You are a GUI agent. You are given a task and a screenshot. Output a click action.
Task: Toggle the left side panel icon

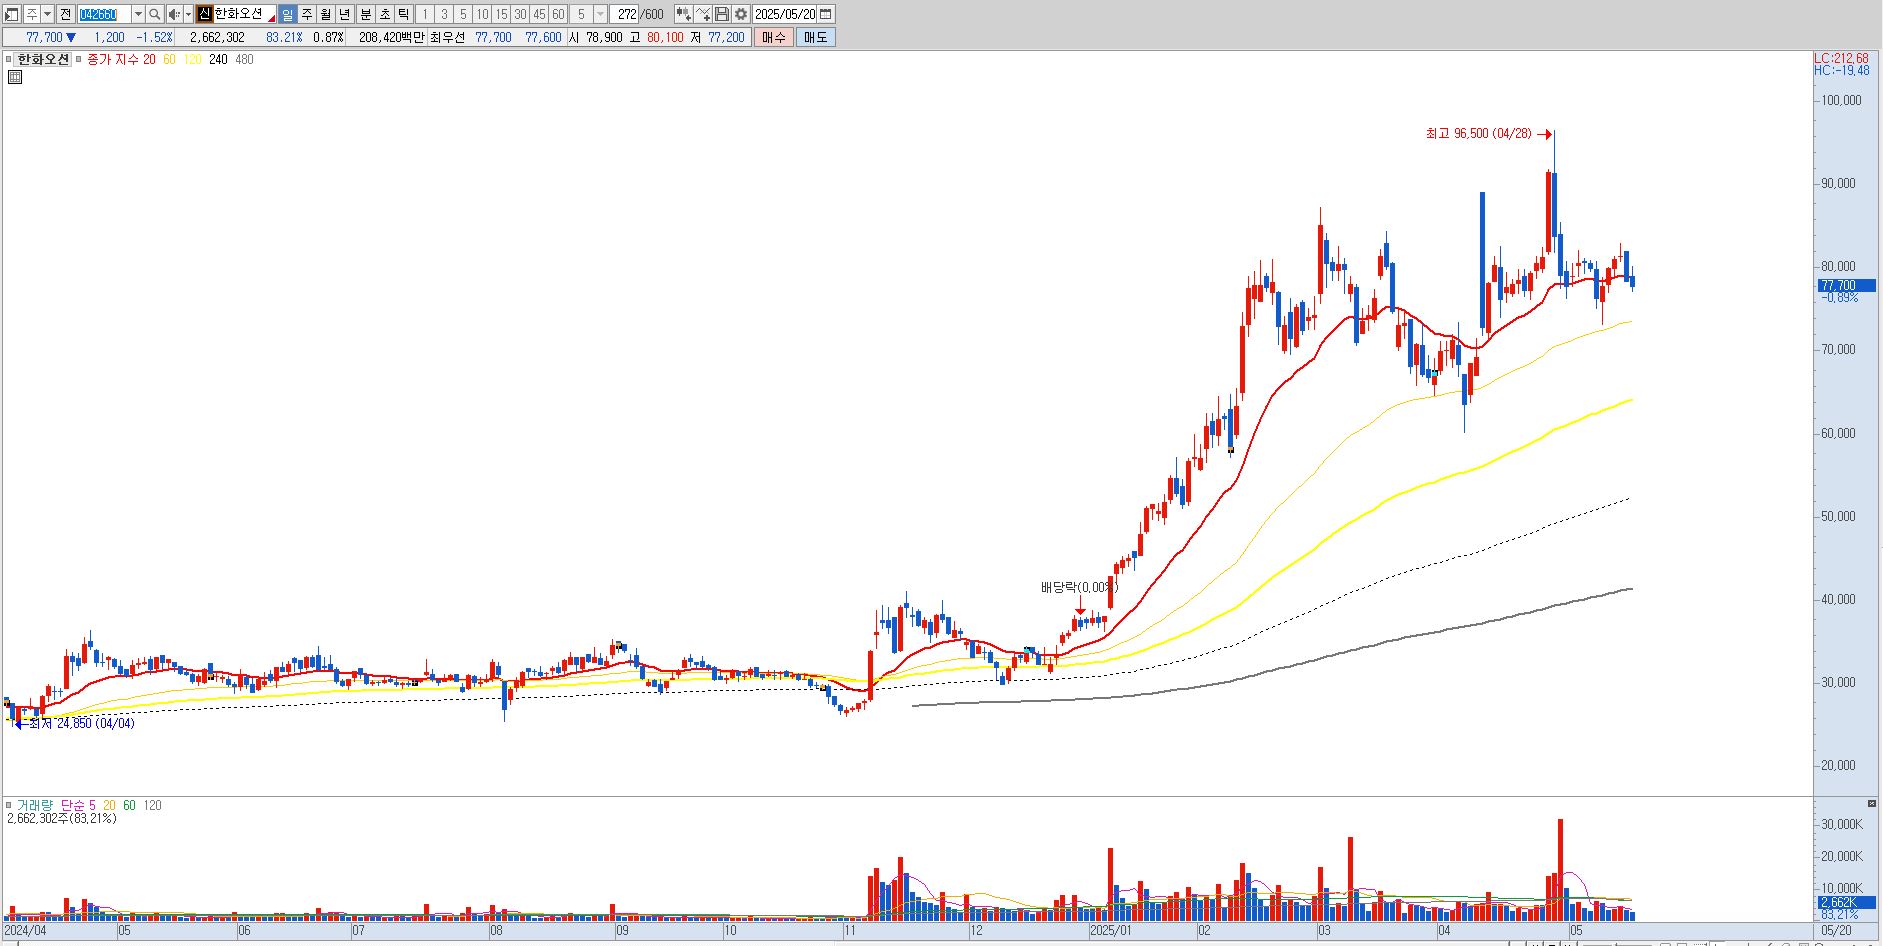12,14
